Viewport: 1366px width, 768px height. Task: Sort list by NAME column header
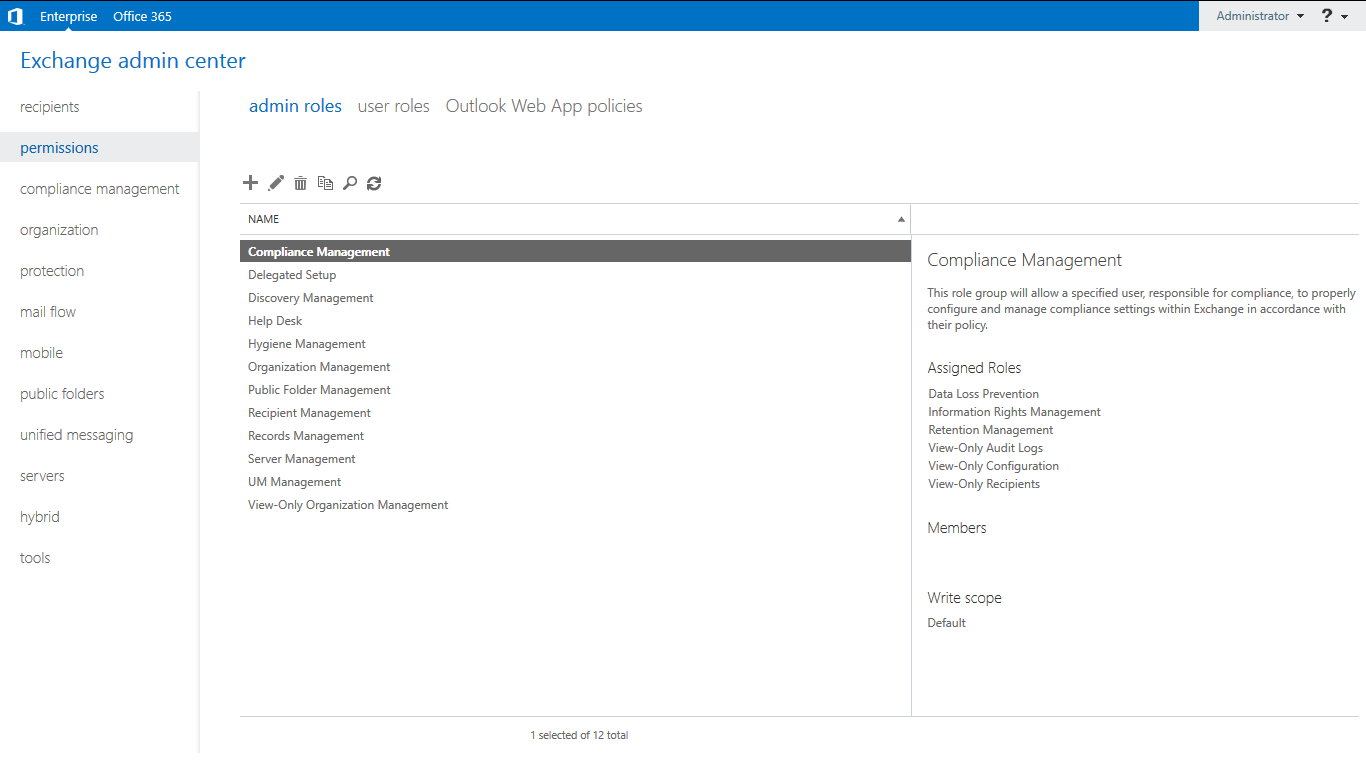pos(575,219)
